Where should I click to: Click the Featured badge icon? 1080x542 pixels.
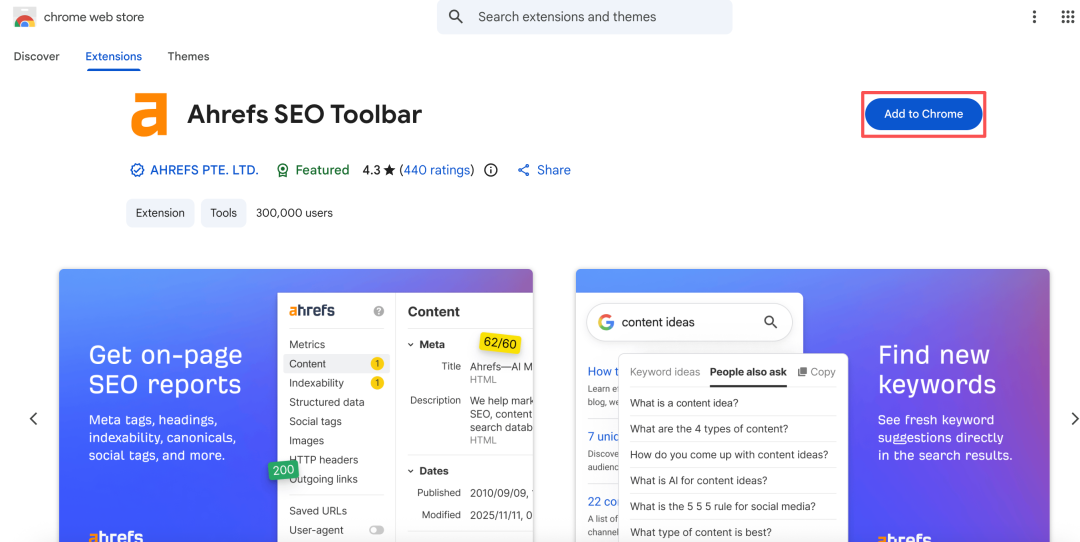pos(283,170)
